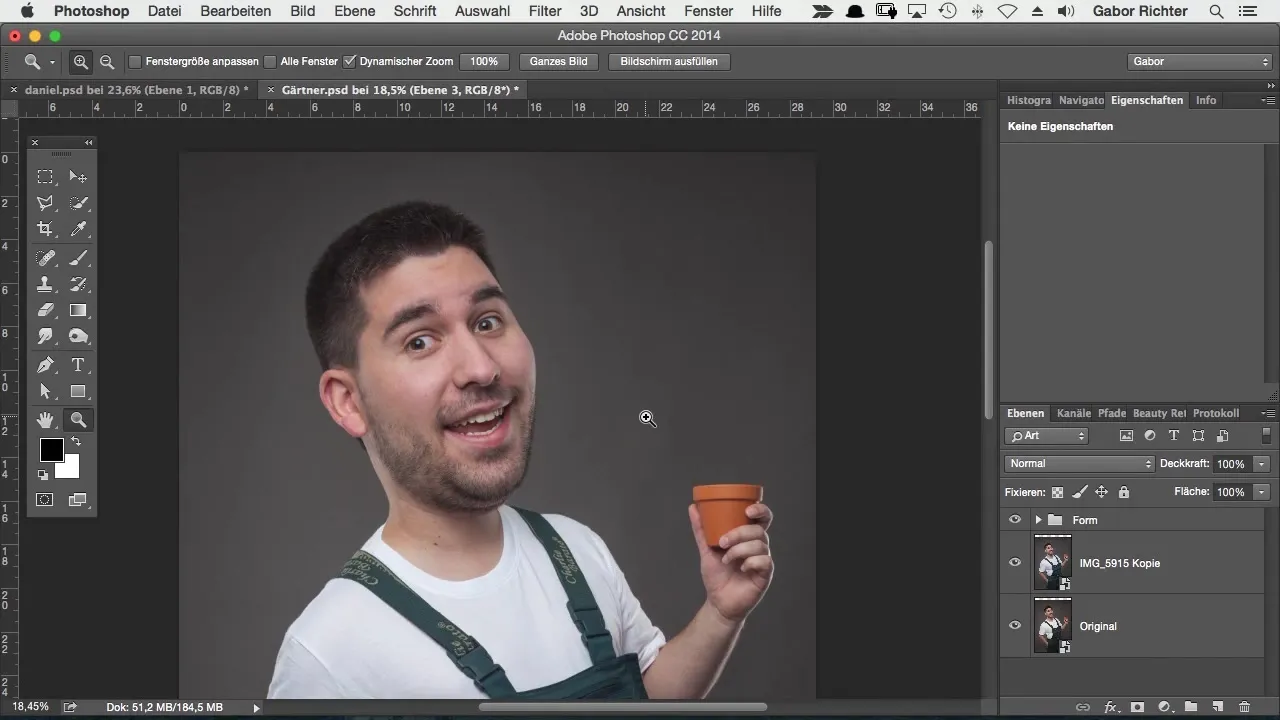Expand the Form layer group
1280x720 pixels.
1038,520
